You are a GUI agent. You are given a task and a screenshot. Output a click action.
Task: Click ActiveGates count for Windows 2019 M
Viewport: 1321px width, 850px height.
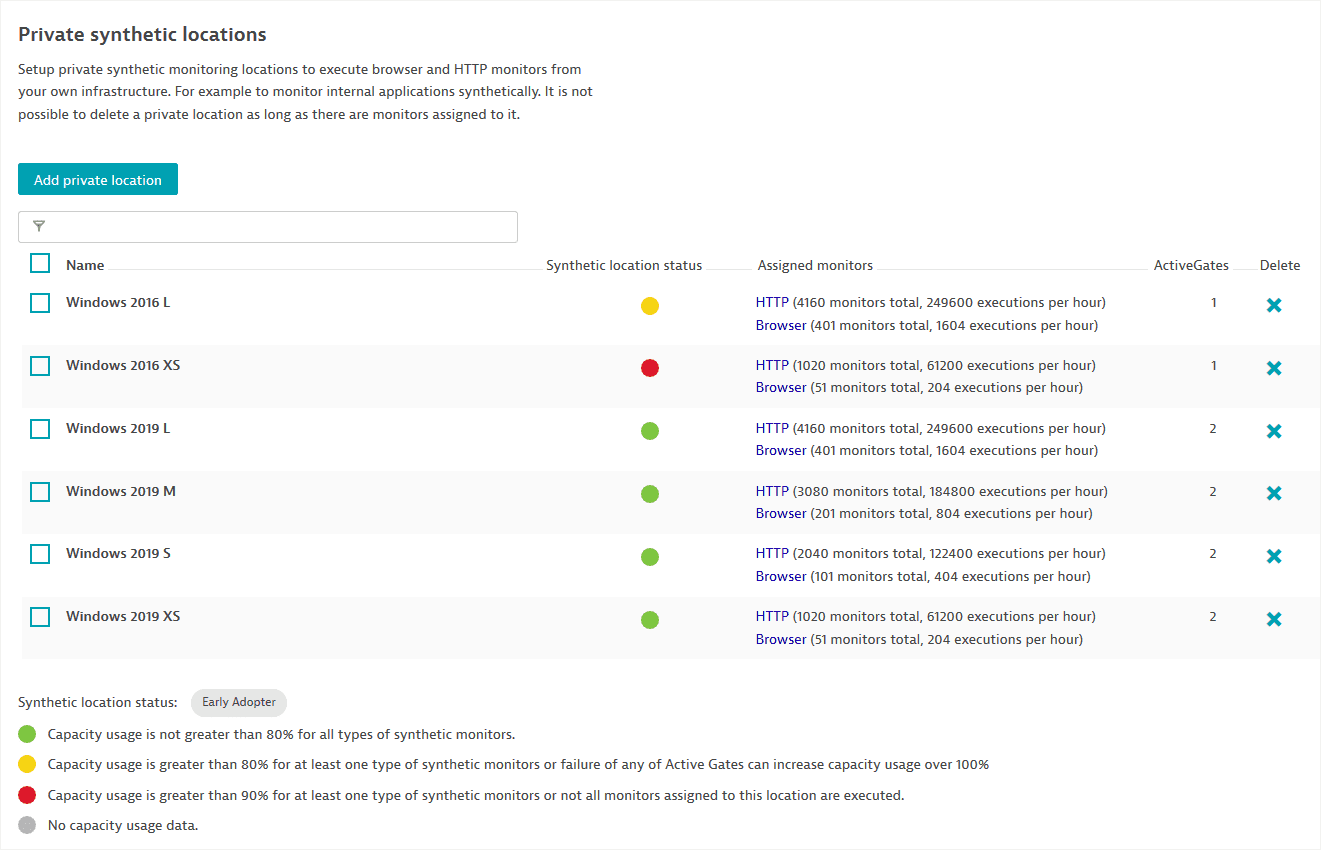pos(1213,491)
